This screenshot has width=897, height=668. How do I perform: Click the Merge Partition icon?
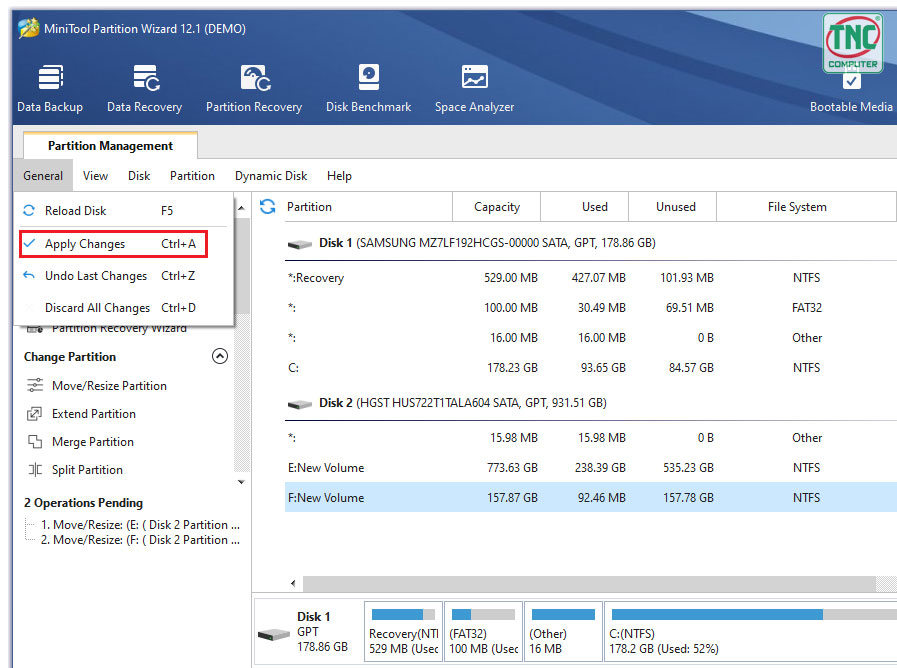[35, 442]
